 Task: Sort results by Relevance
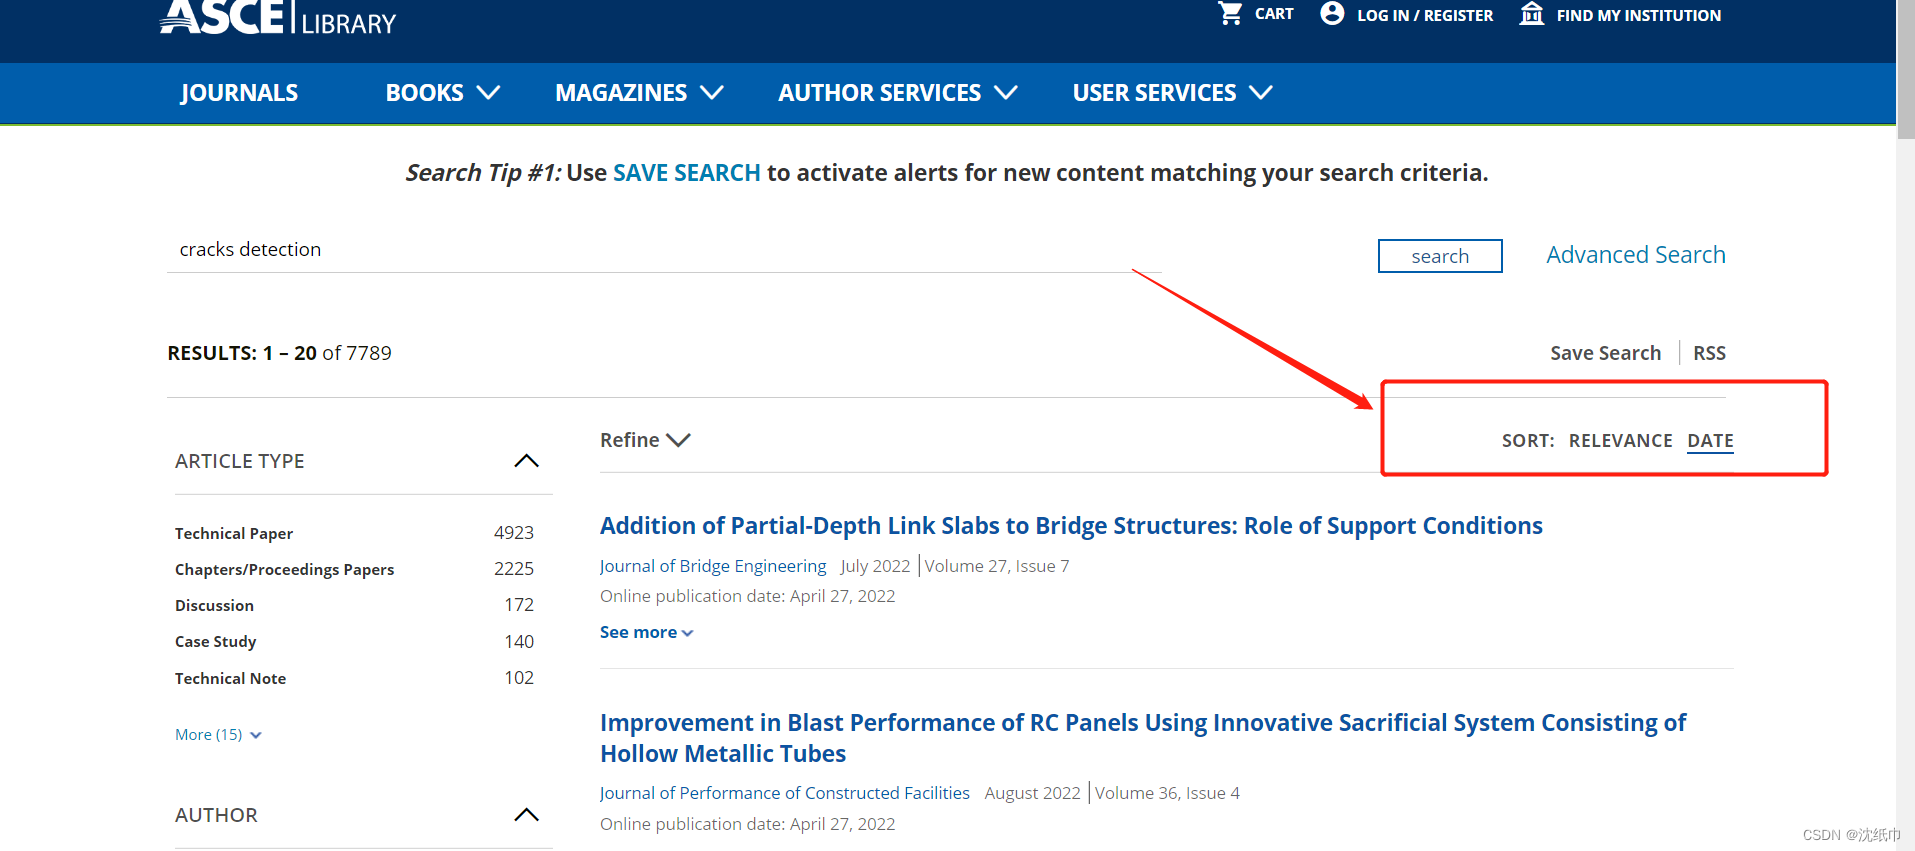[1620, 441]
